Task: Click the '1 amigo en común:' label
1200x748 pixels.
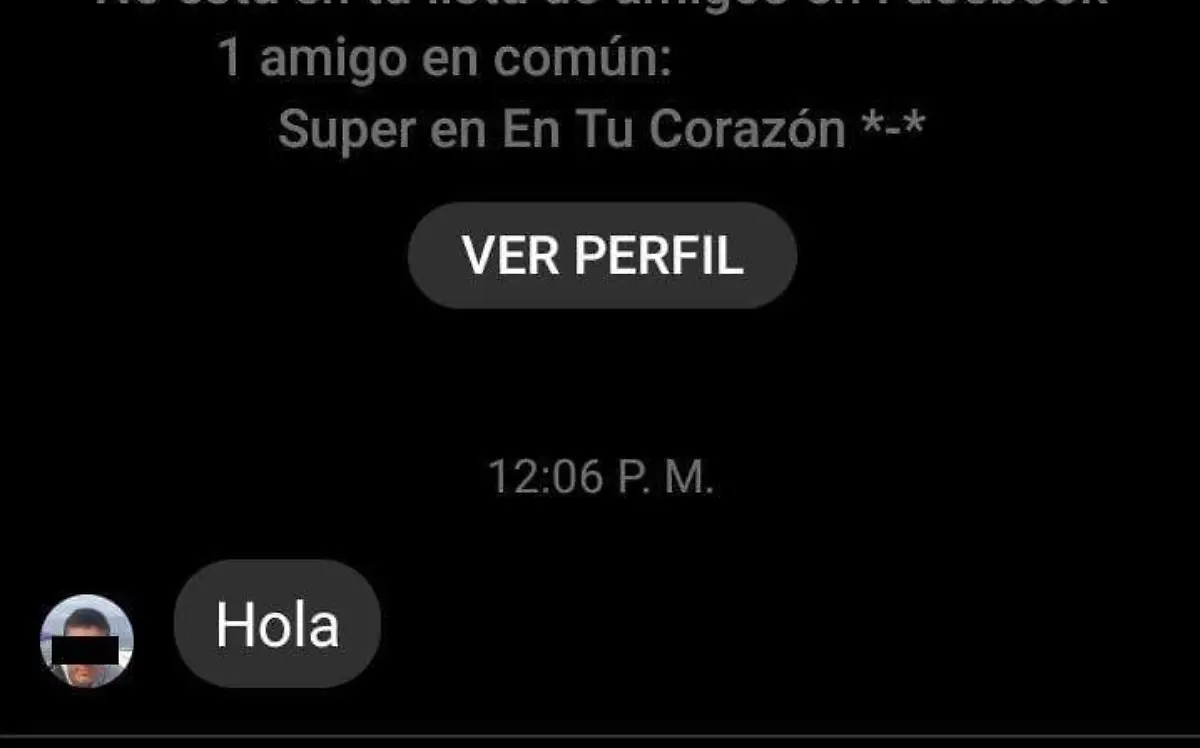Action: (444, 60)
